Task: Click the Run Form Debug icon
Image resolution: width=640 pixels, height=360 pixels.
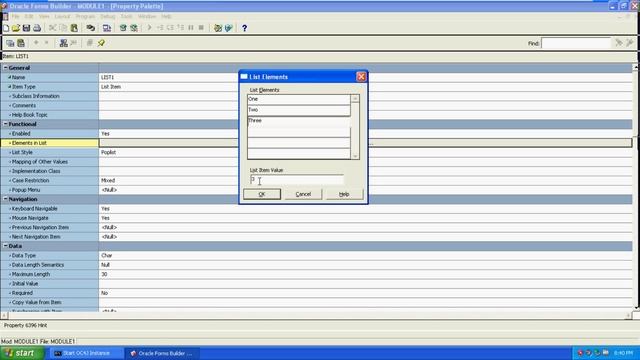Action: [x=133, y=28]
